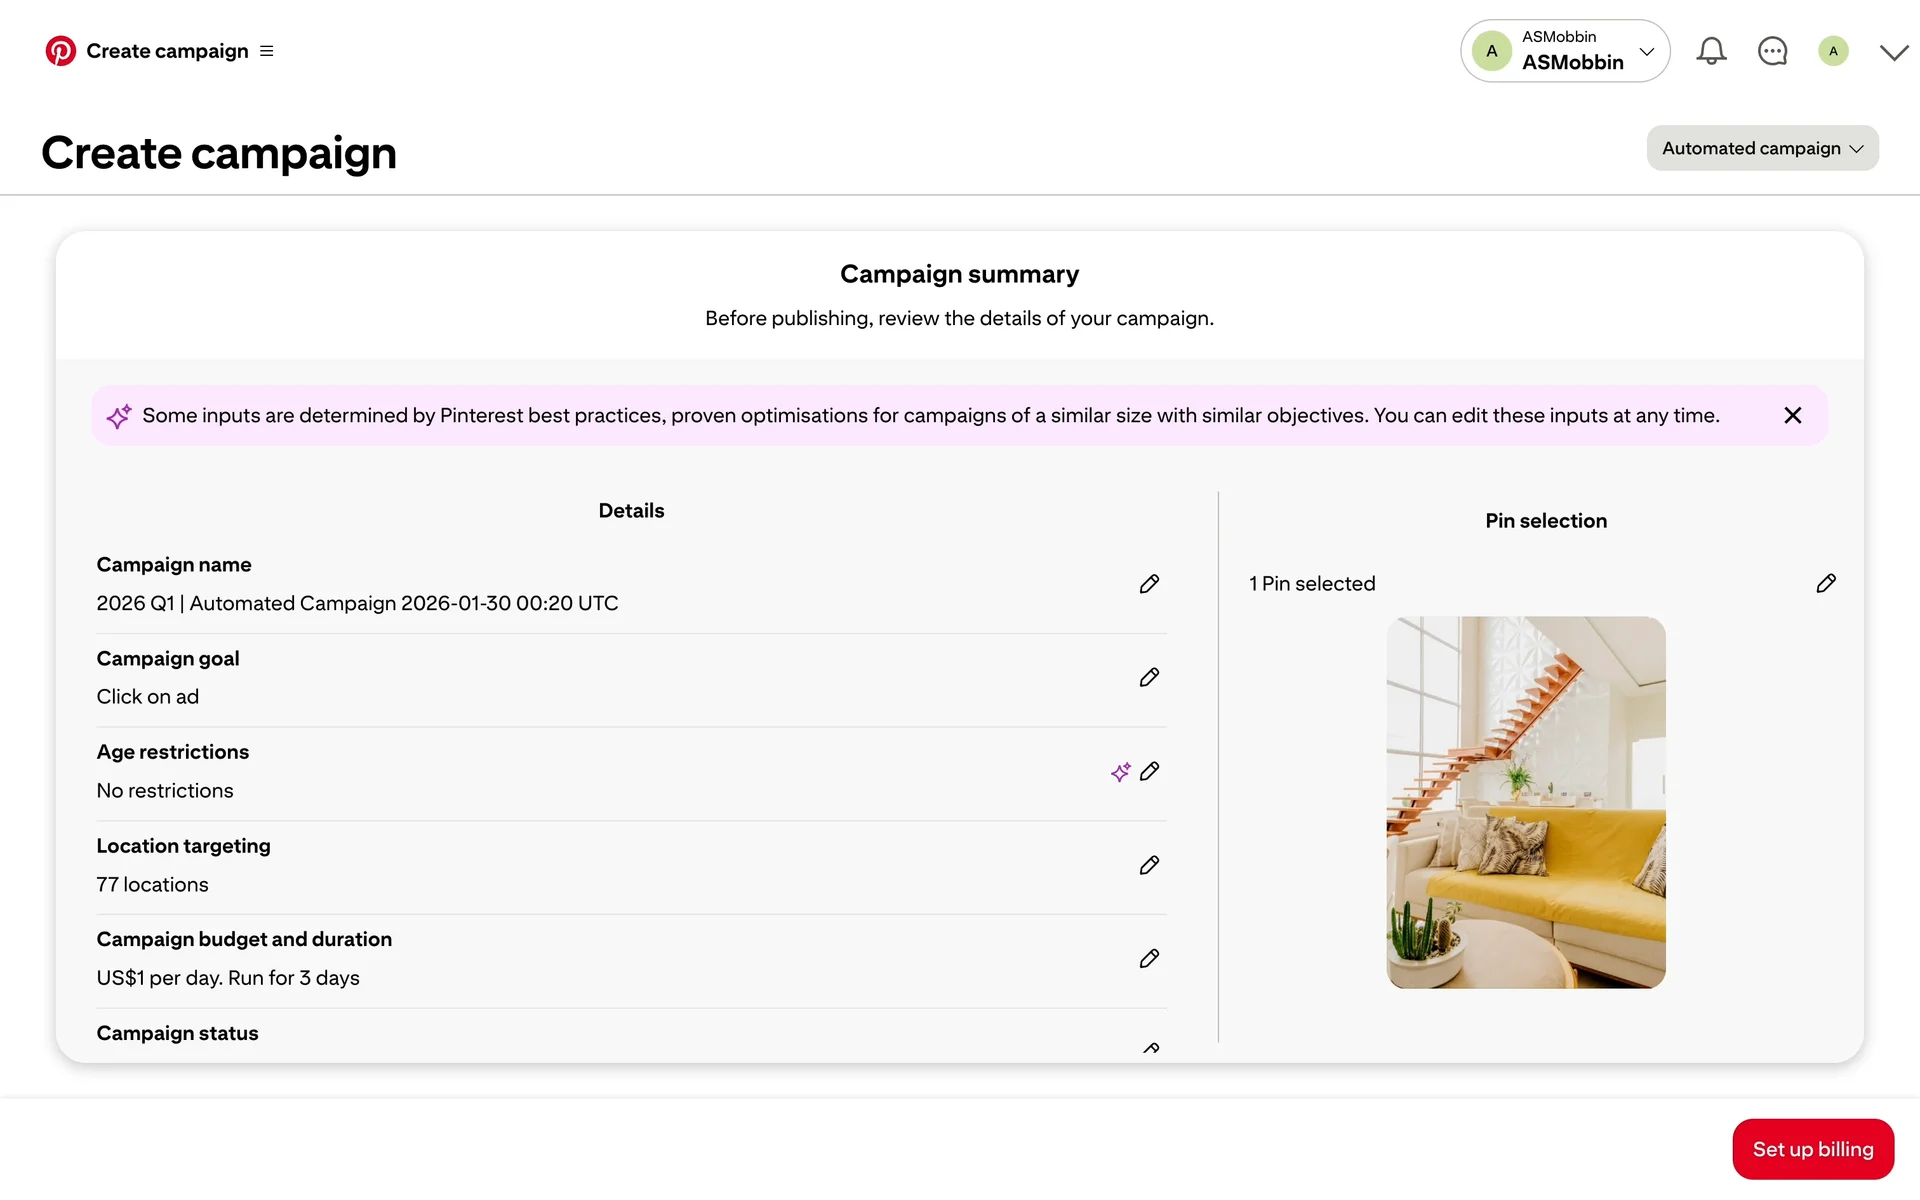Open the messages chat bubble icon
1920x1200 pixels.
(1772, 51)
